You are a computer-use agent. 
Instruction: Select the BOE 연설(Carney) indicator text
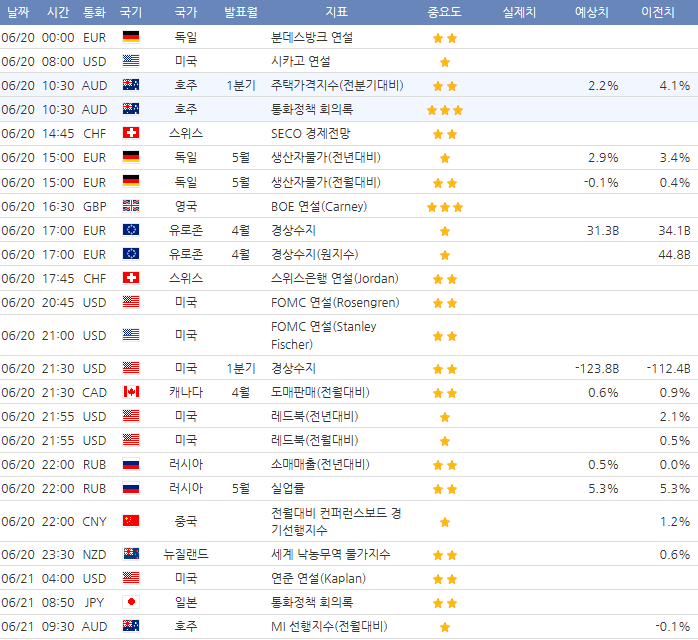coord(319,207)
